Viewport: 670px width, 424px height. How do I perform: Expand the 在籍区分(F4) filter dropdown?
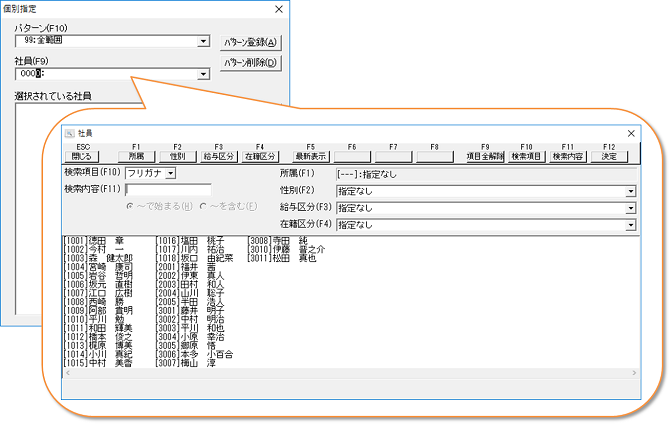(631, 226)
